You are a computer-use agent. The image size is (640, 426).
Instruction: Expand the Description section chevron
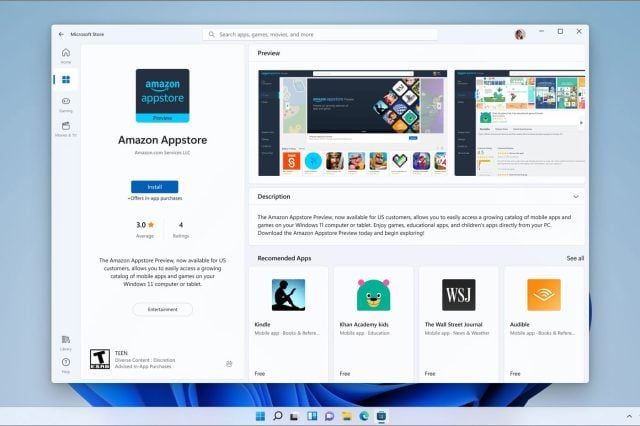click(576, 197)
